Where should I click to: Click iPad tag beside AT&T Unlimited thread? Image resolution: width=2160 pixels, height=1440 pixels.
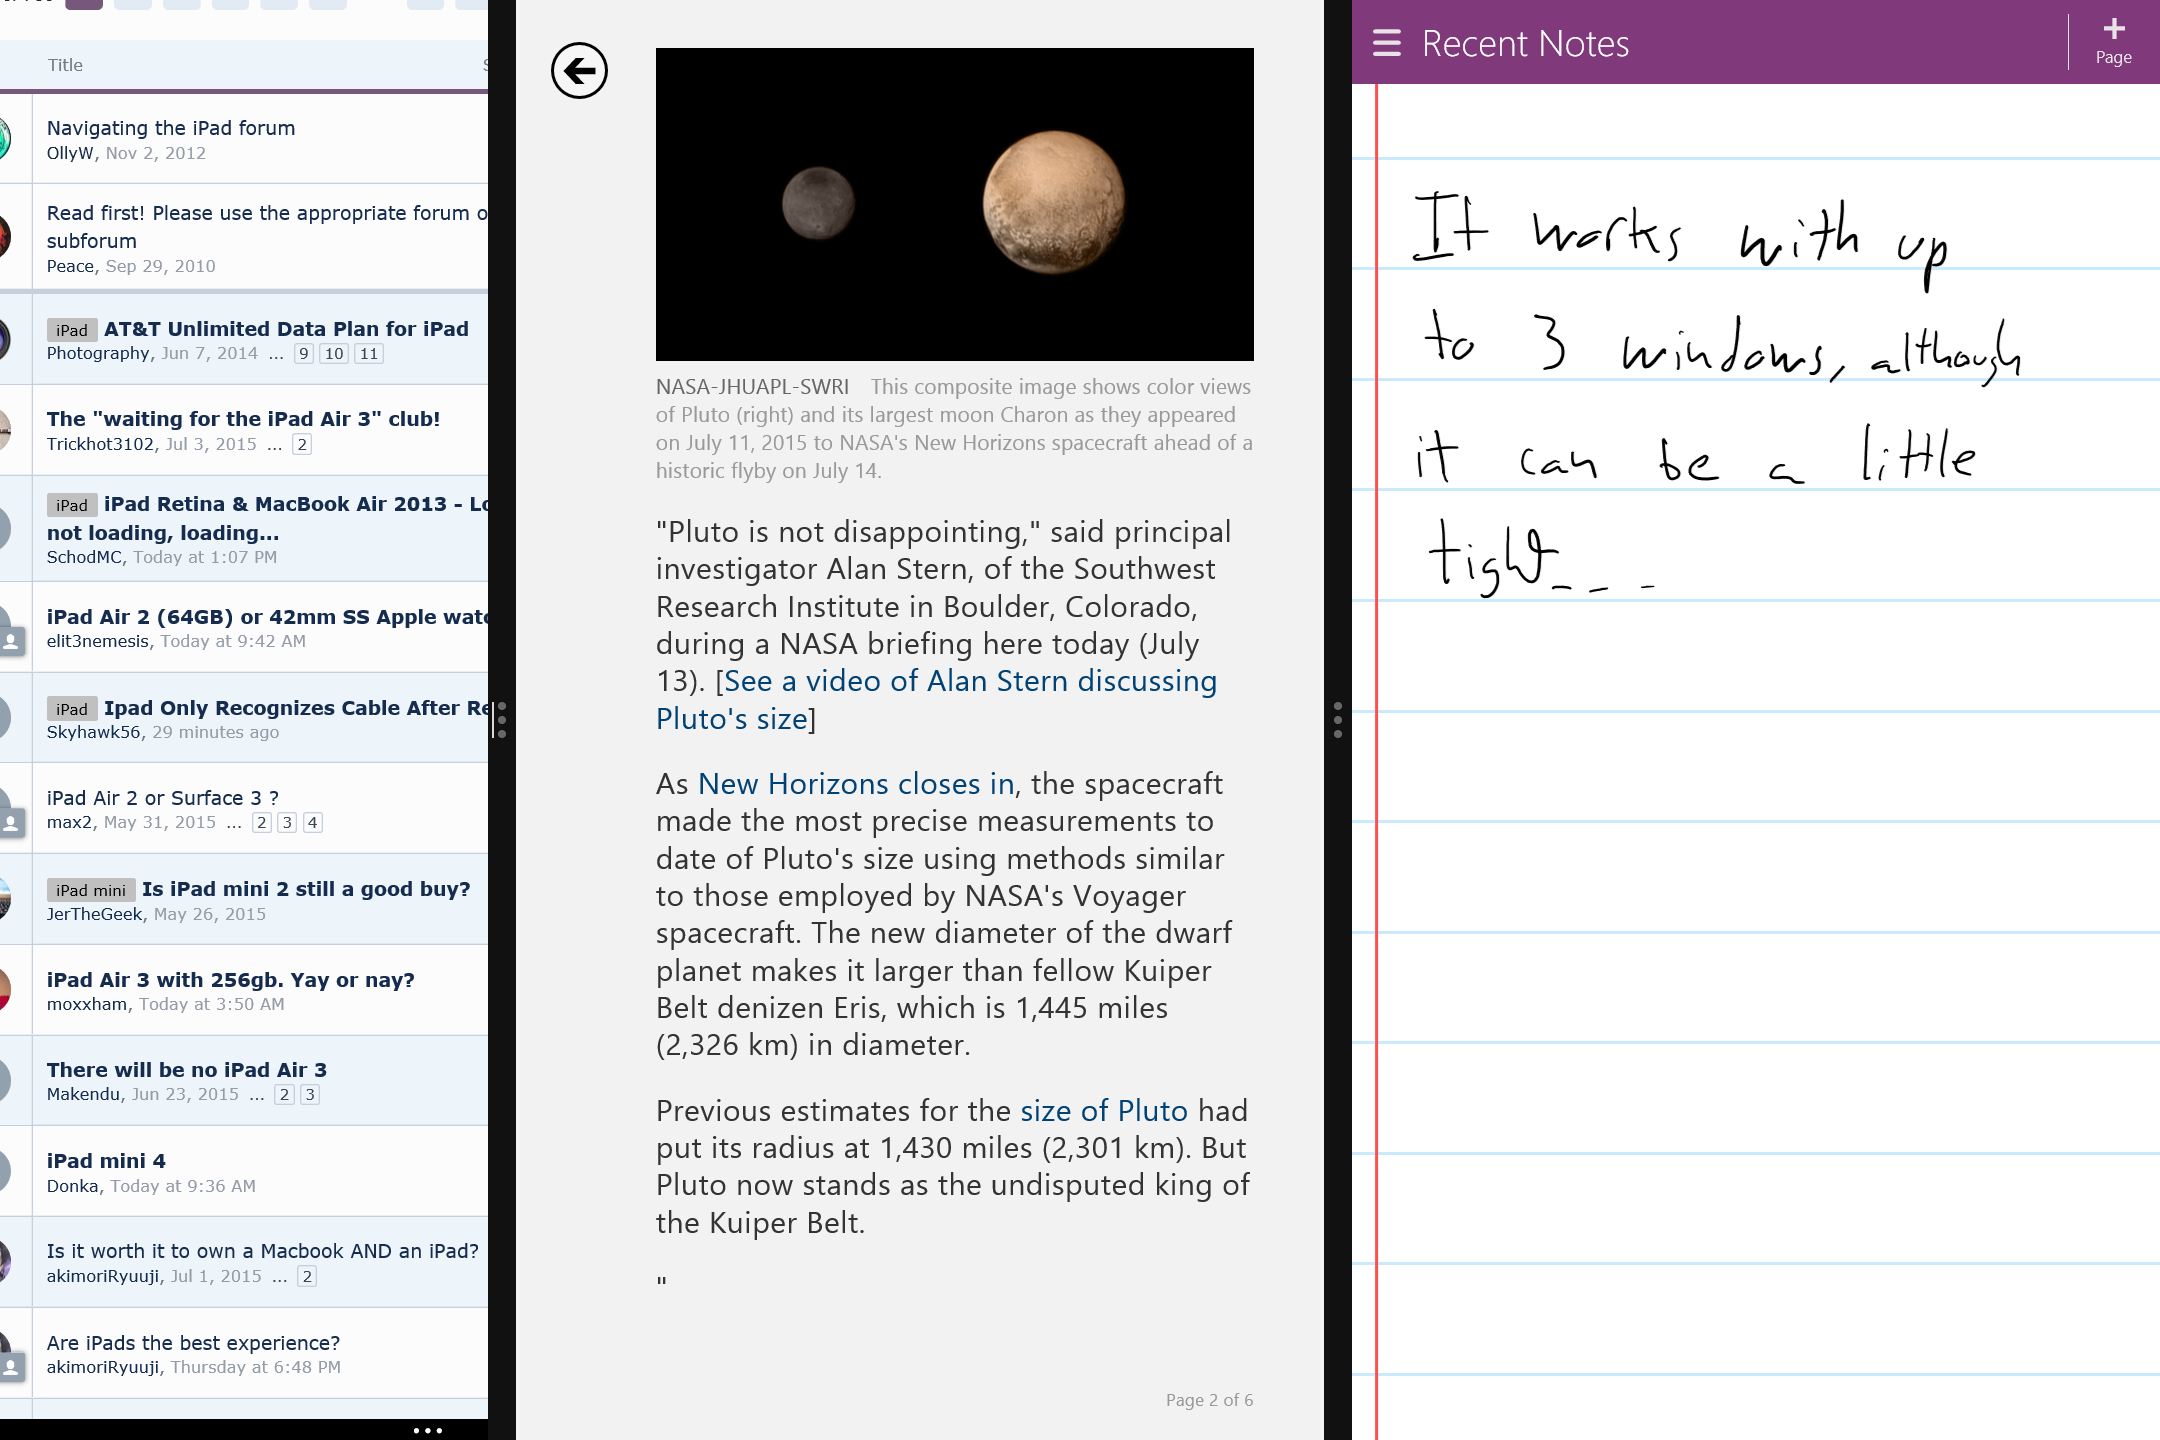[x=72, y=330]
